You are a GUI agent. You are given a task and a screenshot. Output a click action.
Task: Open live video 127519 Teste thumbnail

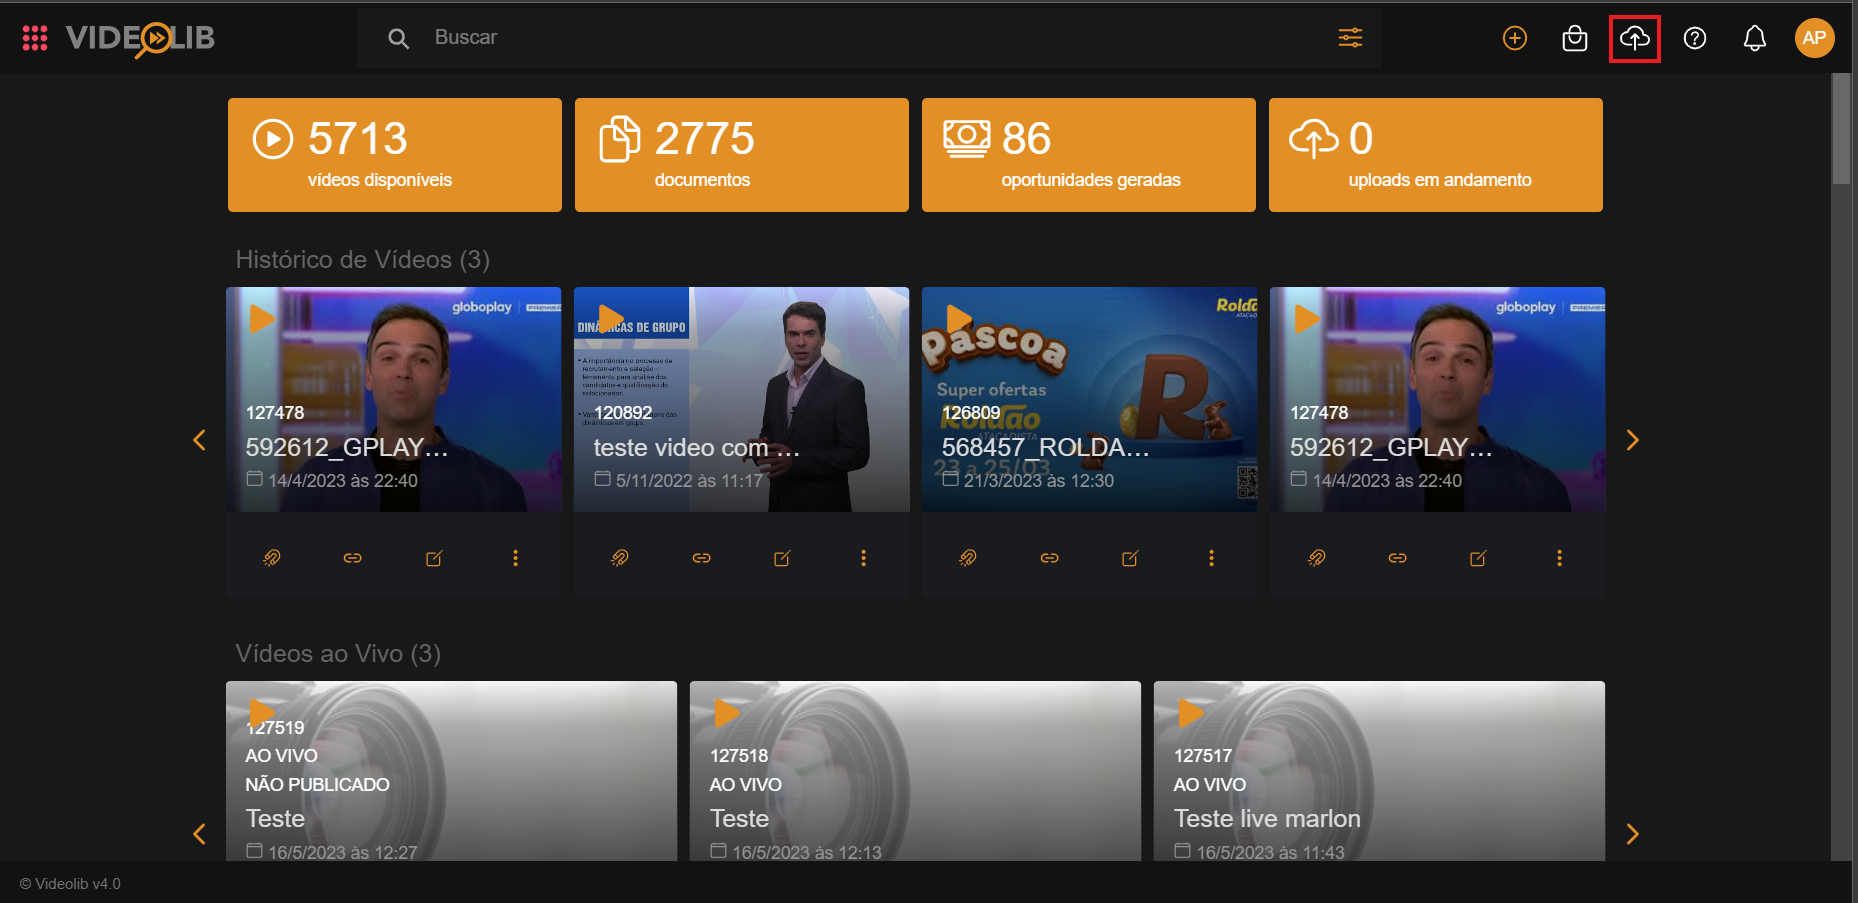[x=451, y=771]
